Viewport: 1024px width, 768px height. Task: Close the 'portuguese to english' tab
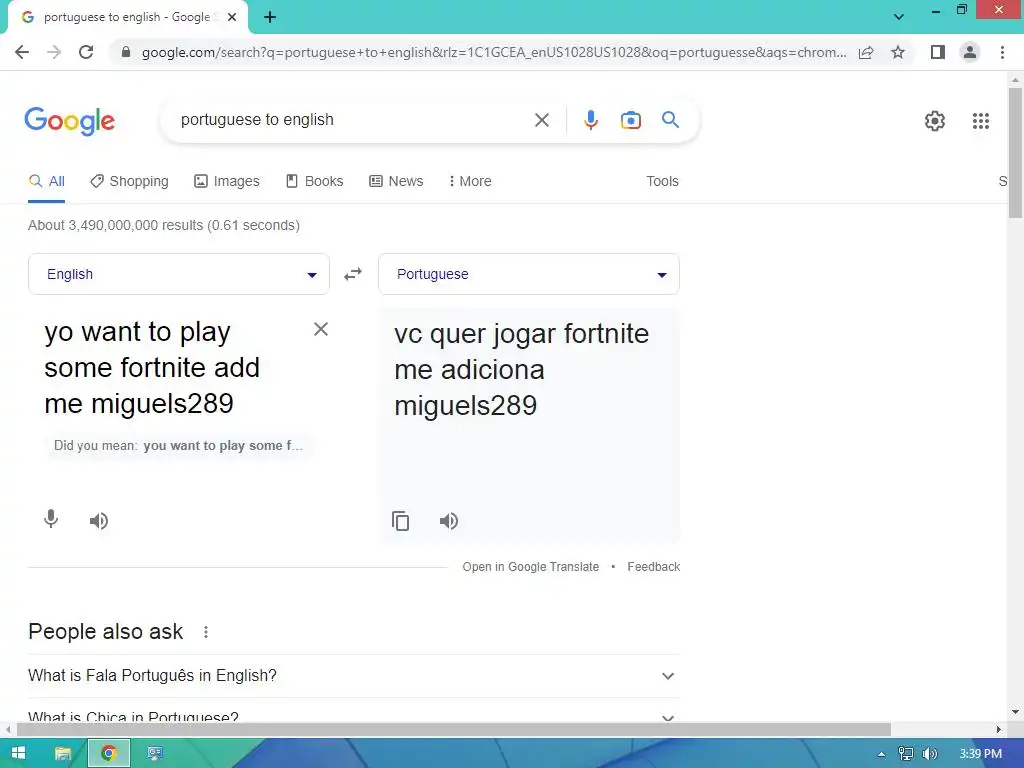(232, 18)
